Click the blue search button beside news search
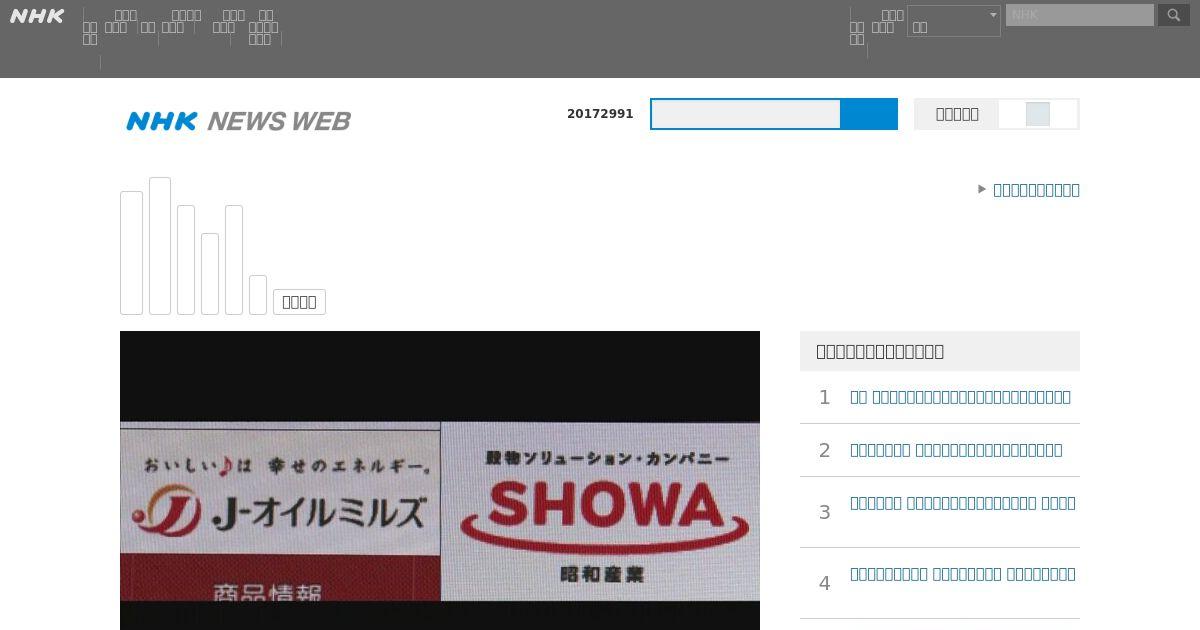Screen dimensions: 1200x630 pyautogui.click(x=869, y=114)
